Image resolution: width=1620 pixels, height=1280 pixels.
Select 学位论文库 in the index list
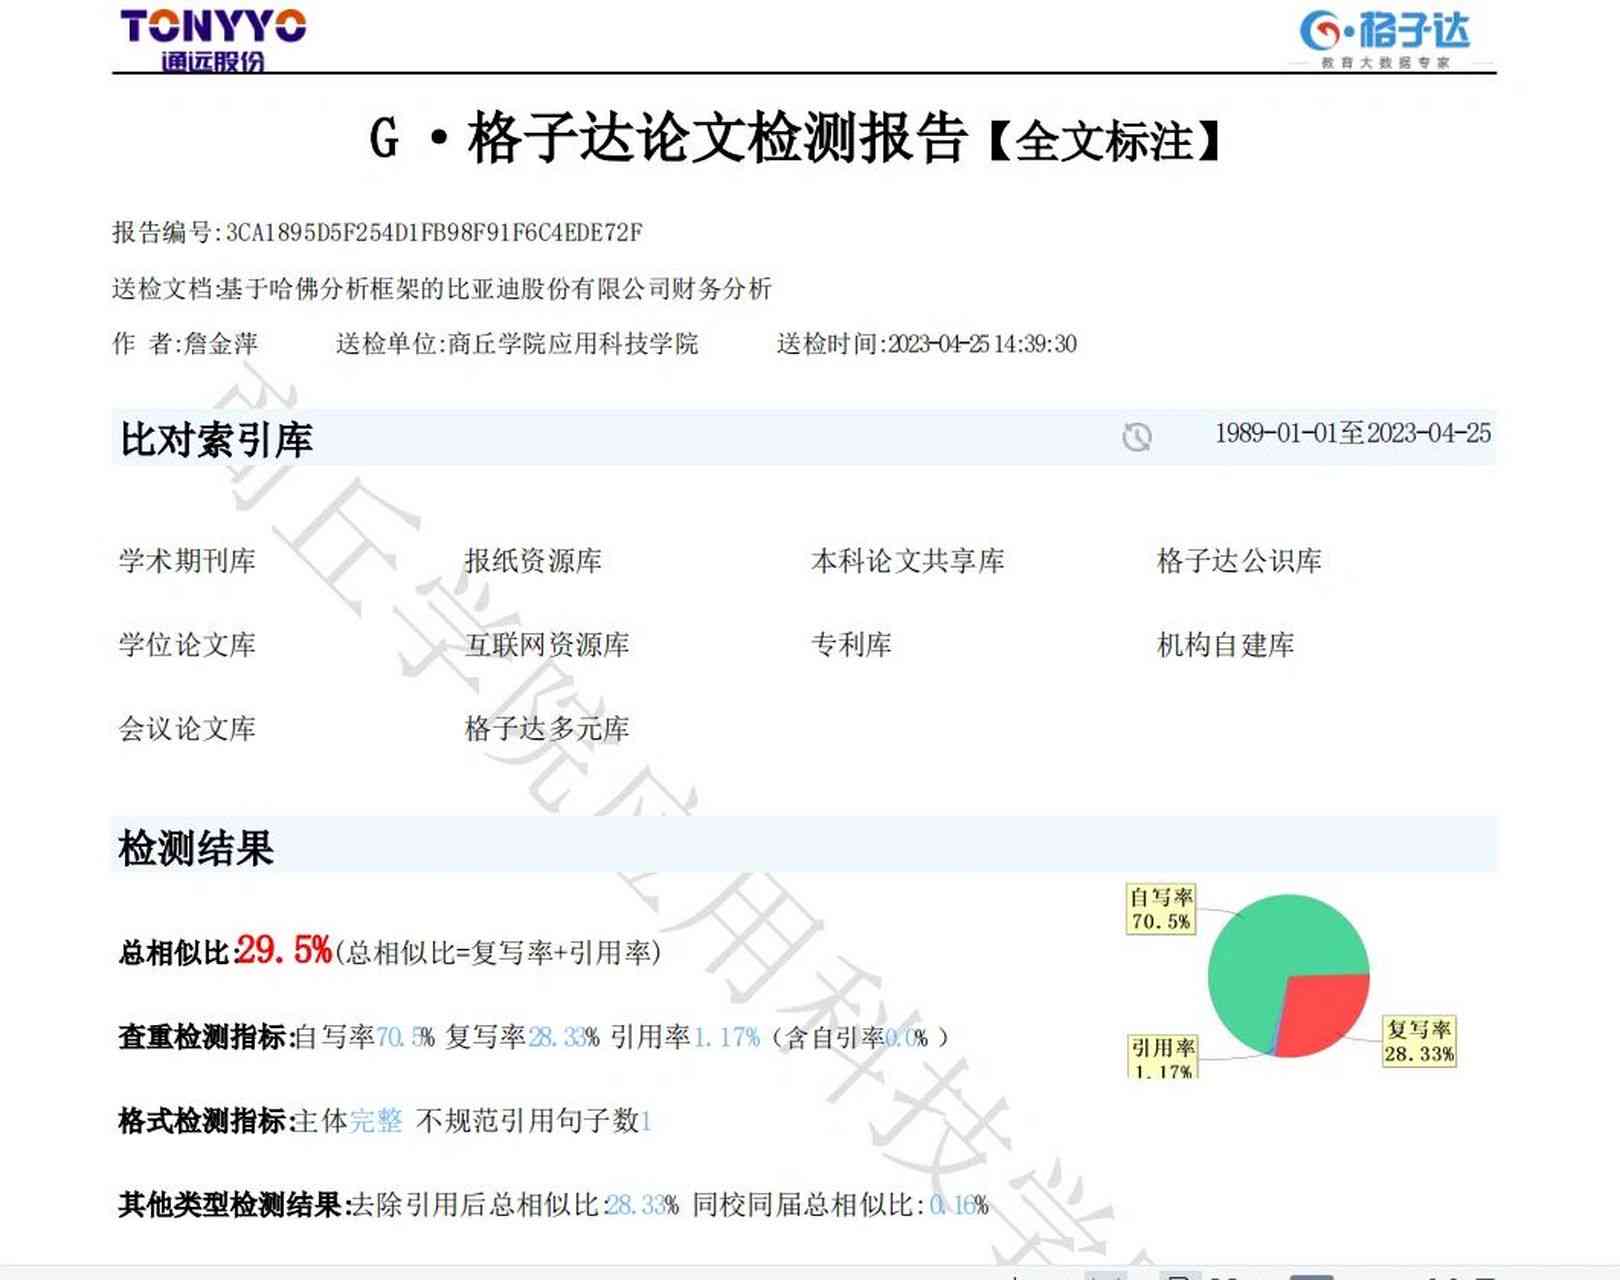click(x=187, y=645)
